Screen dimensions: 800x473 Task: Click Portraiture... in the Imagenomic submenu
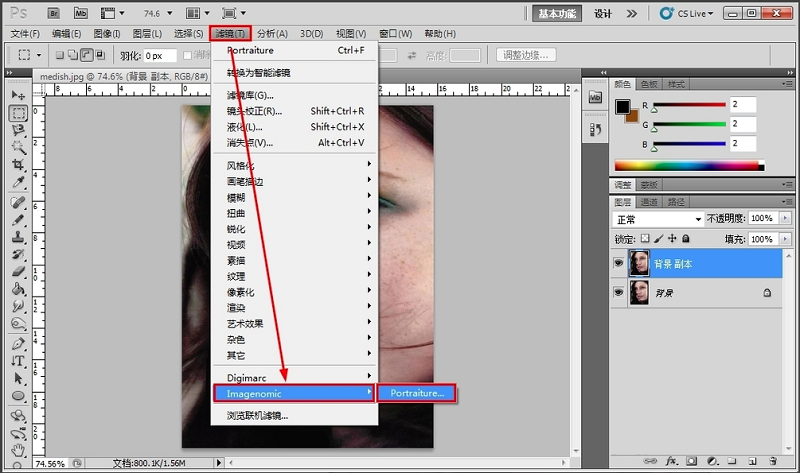pos(417,394)
